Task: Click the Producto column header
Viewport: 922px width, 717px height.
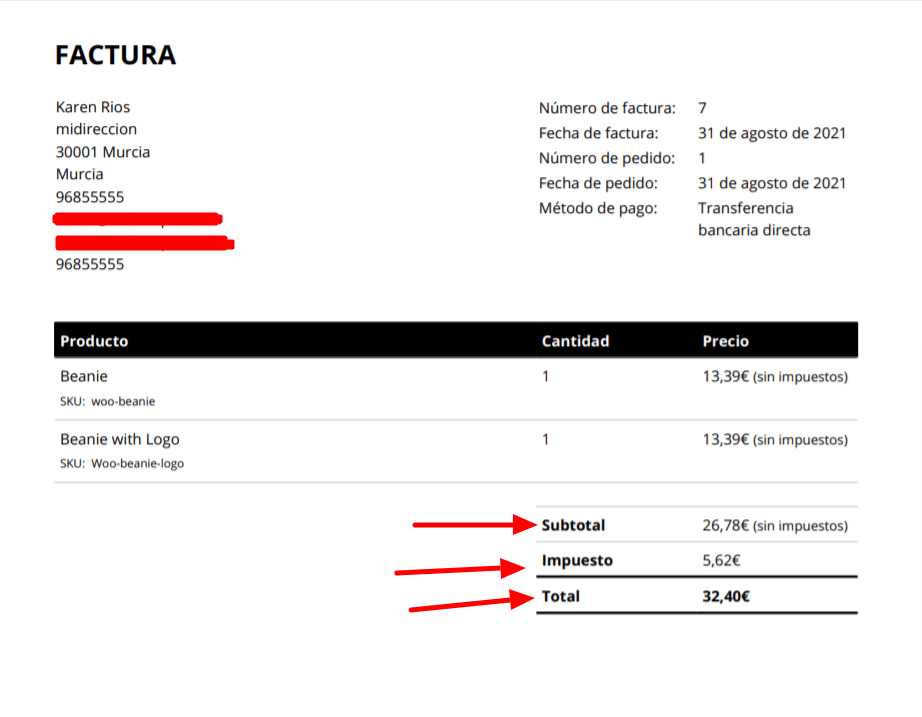Action: click(x=94, y=341)
